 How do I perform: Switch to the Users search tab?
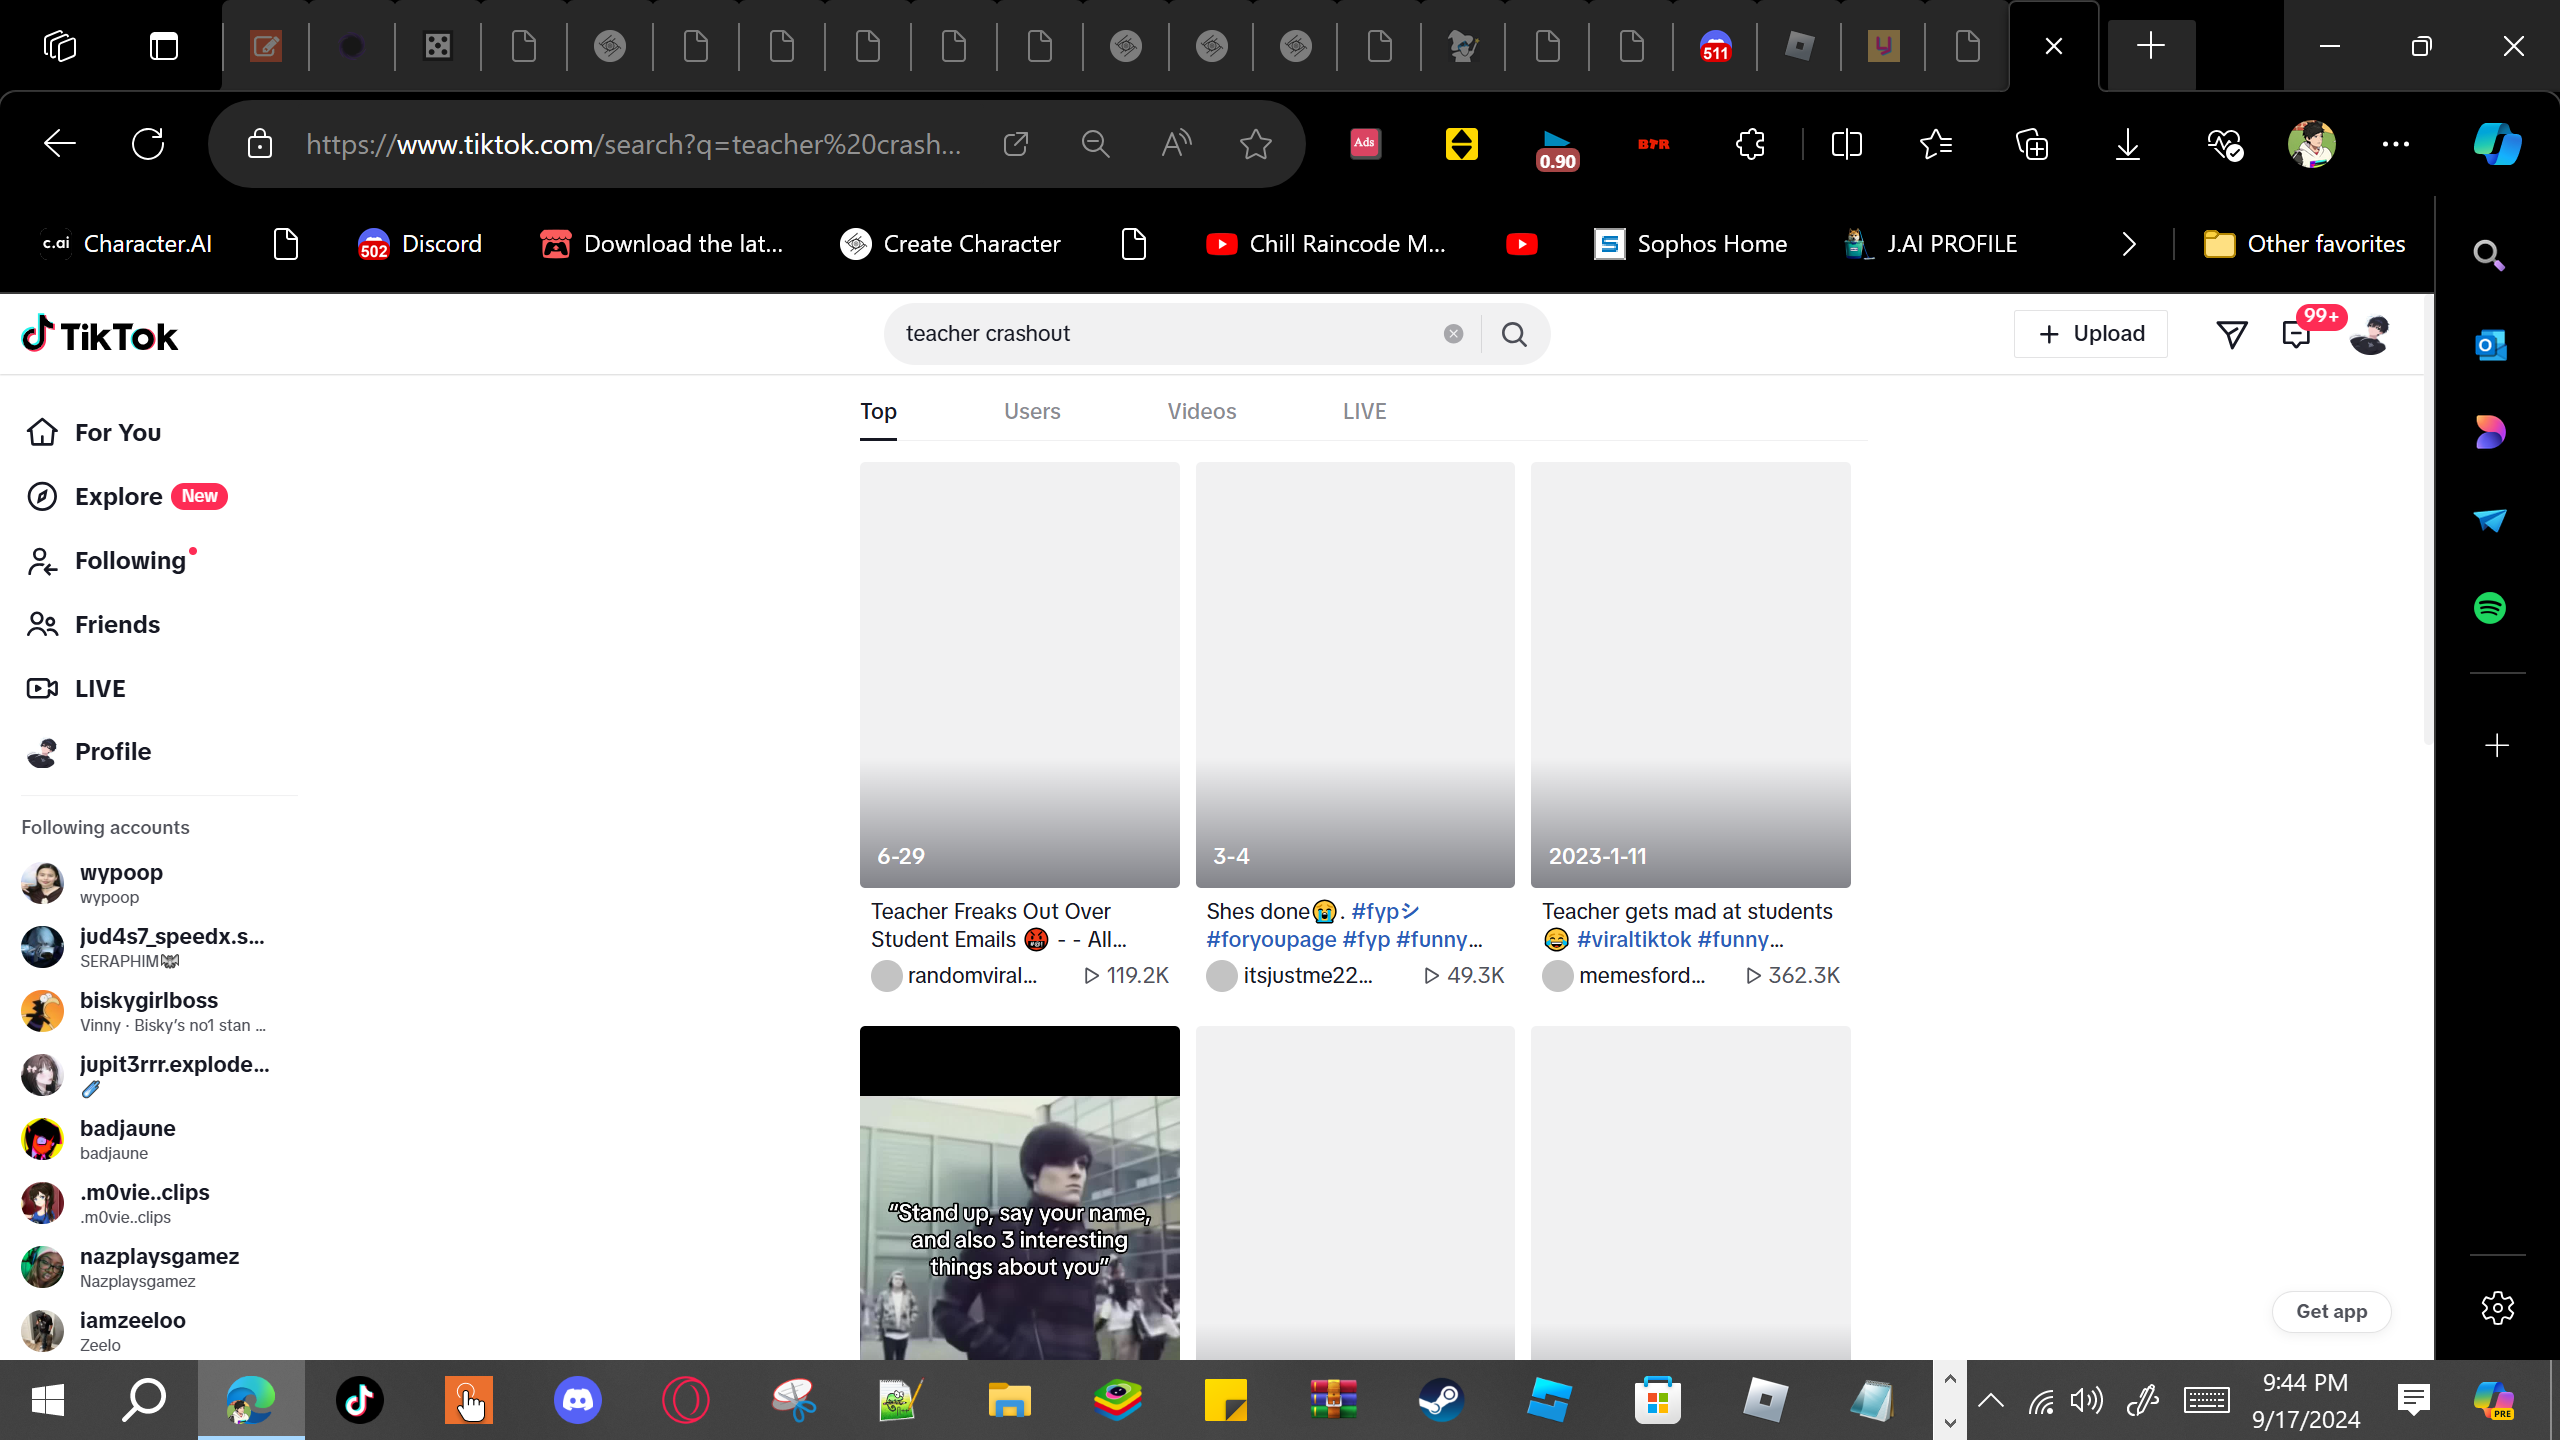coord(1031,412)
